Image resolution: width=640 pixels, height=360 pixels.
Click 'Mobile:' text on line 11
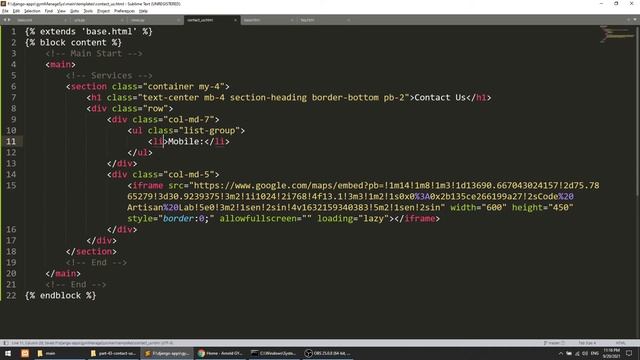(186, 142)
